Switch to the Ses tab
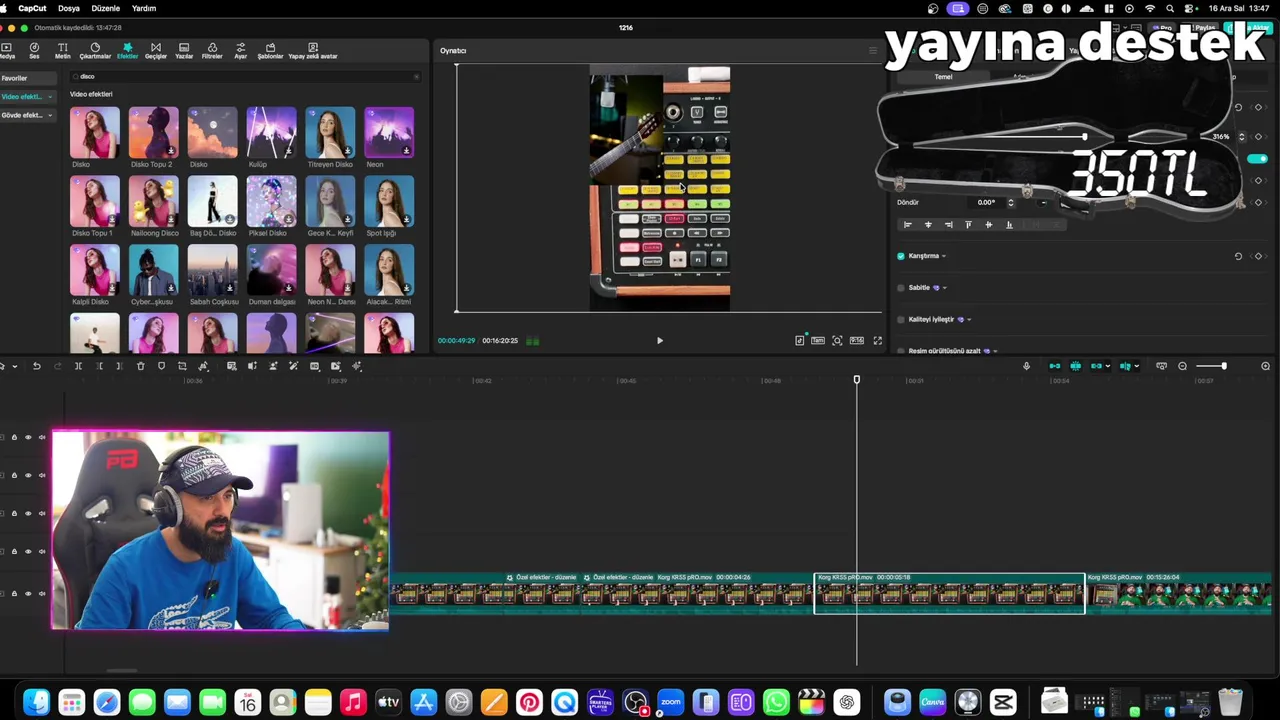The height and width of the screenshot is (720, 1280). (x=34, y=51)
